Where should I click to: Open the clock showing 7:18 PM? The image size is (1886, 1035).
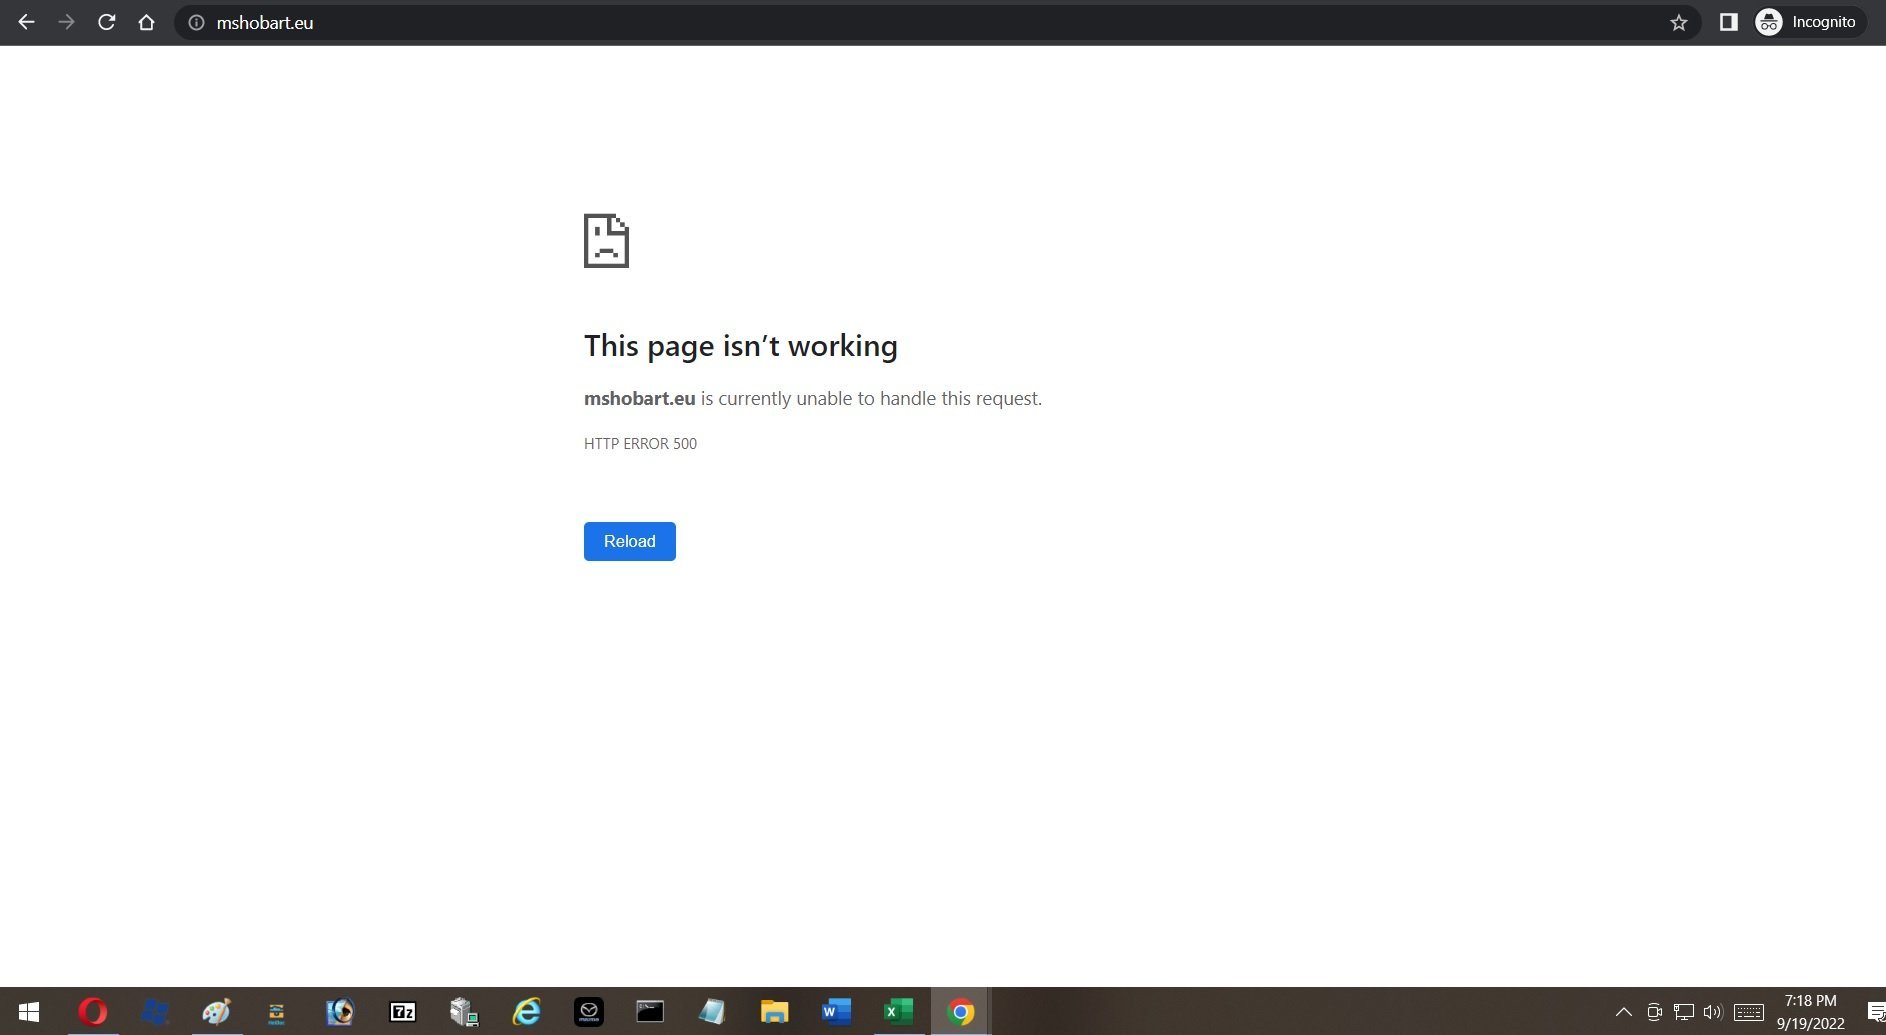1811,1012
